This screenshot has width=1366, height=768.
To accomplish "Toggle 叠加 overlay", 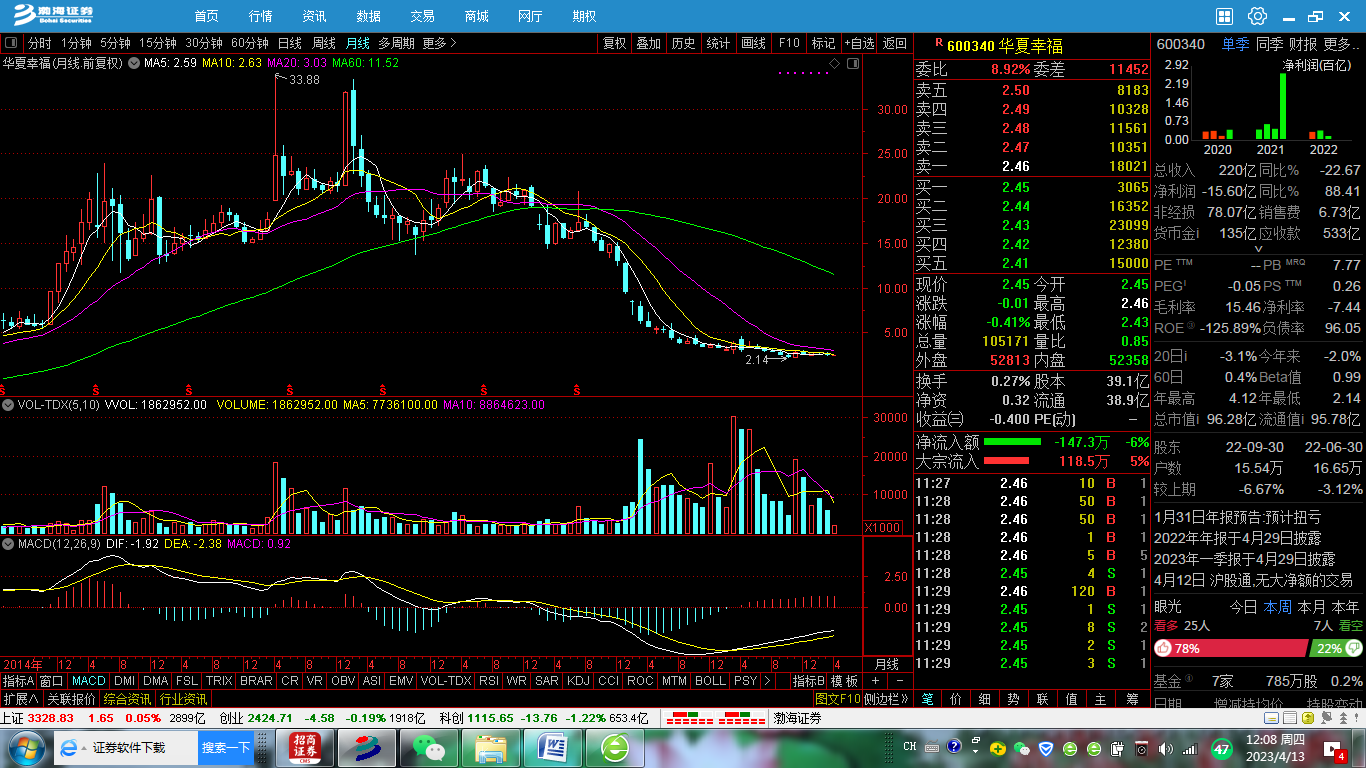I will pos(649,43).
